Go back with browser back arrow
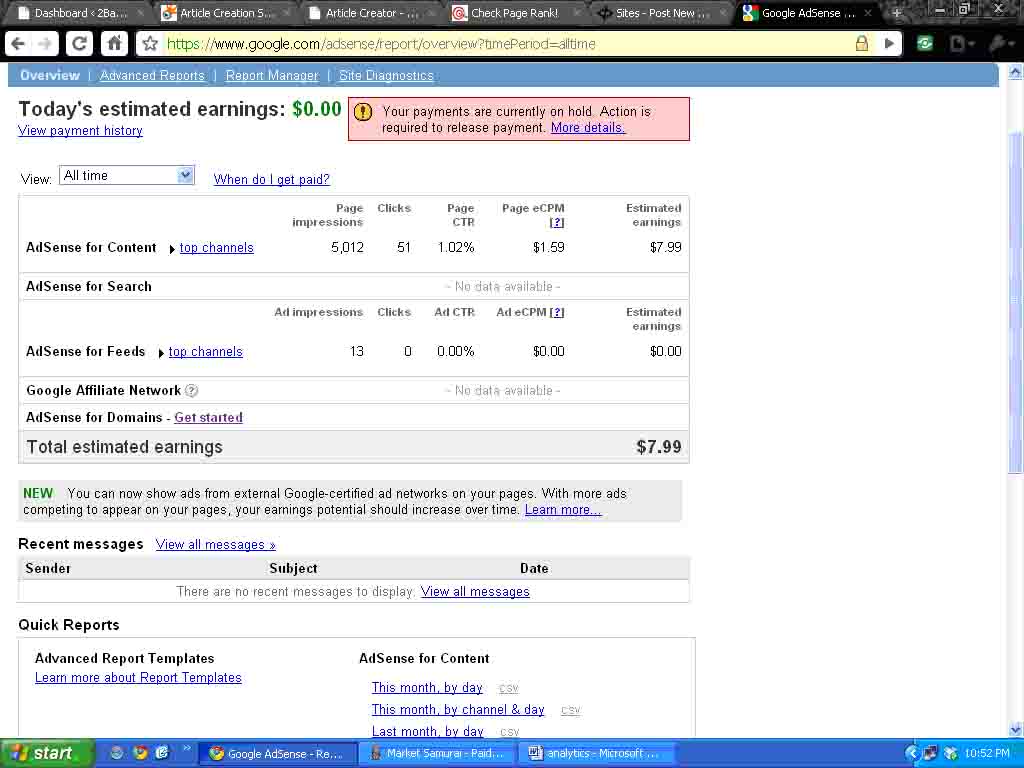The image size is (1024, 768). [18, 44]
